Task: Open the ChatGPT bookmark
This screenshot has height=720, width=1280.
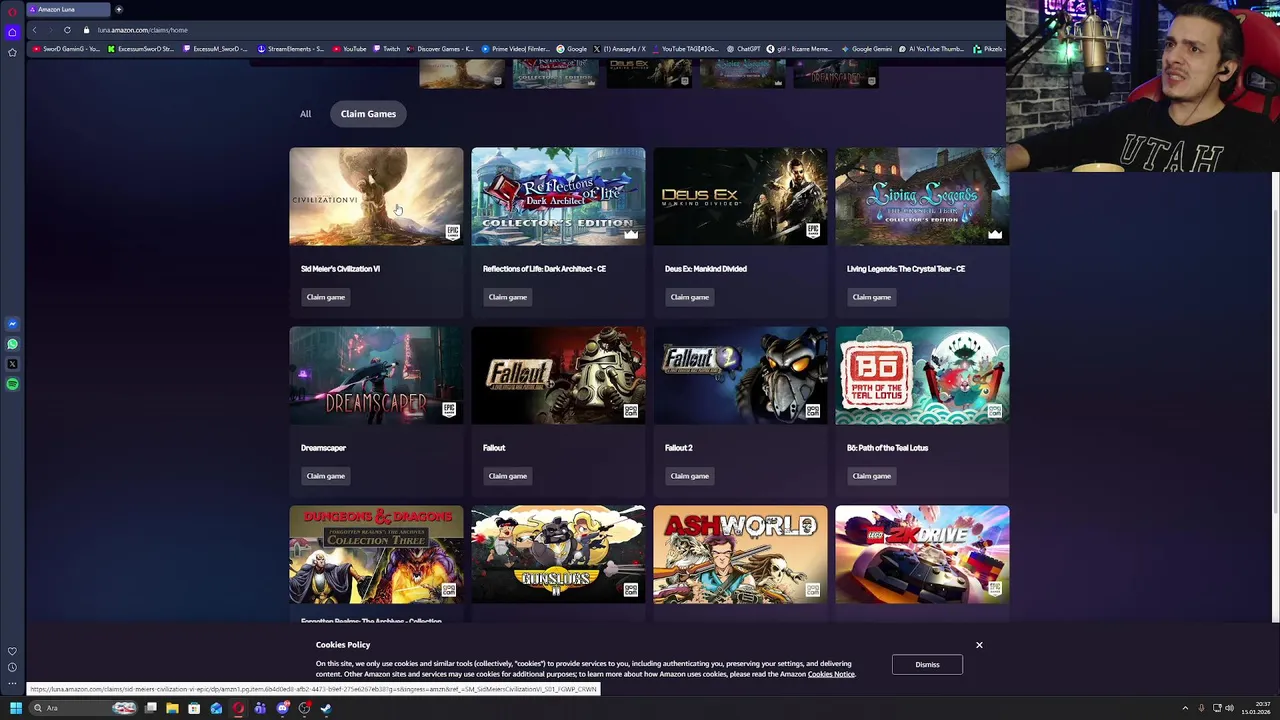Action: [x=743, y=49]
